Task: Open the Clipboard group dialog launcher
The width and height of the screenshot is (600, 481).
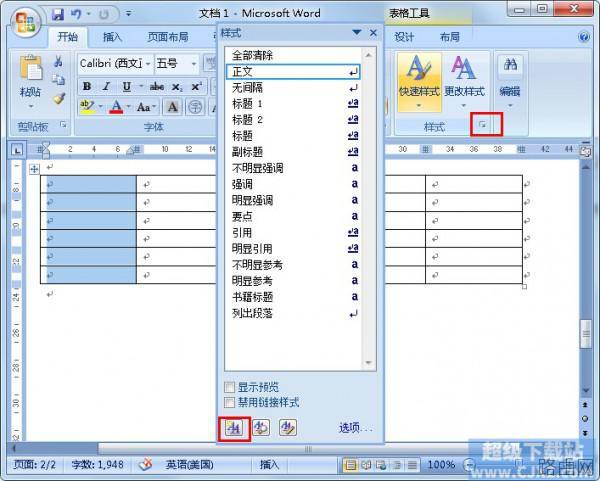Action: 63,124
